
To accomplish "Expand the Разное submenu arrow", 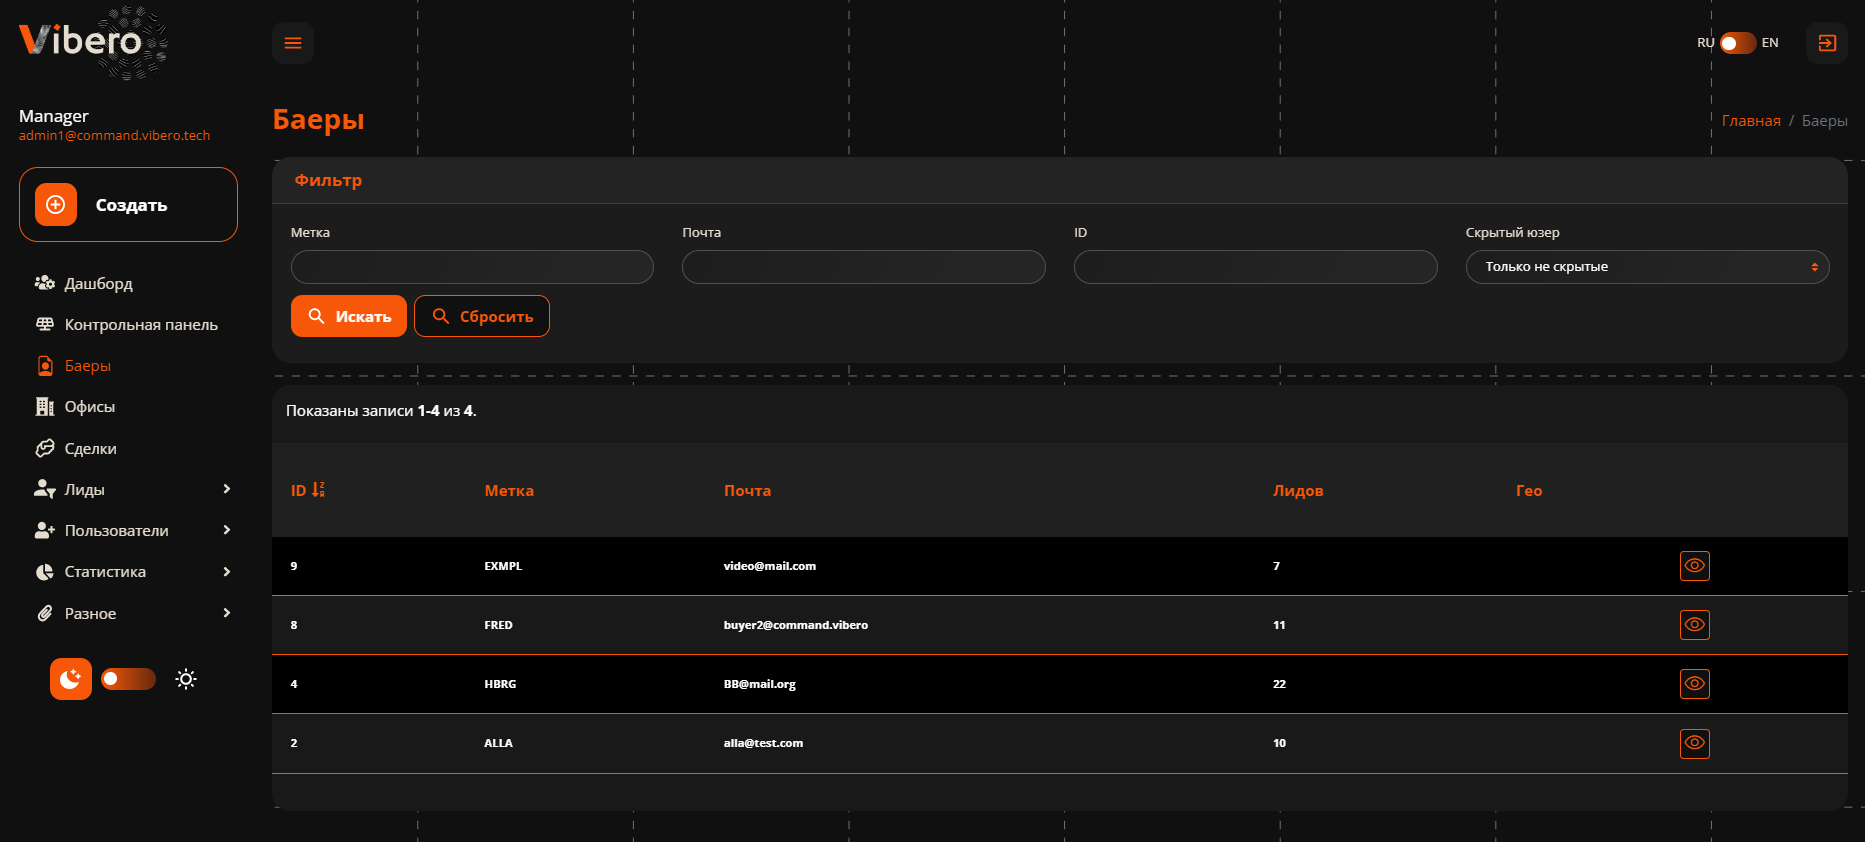I will [x=227, y=613].
